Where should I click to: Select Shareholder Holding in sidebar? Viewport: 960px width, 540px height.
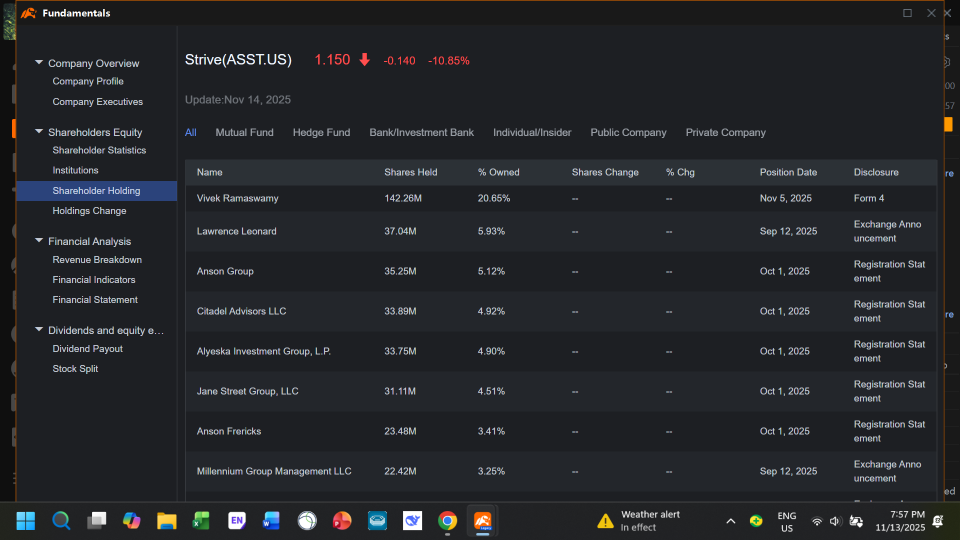click(x=97, y=190)
